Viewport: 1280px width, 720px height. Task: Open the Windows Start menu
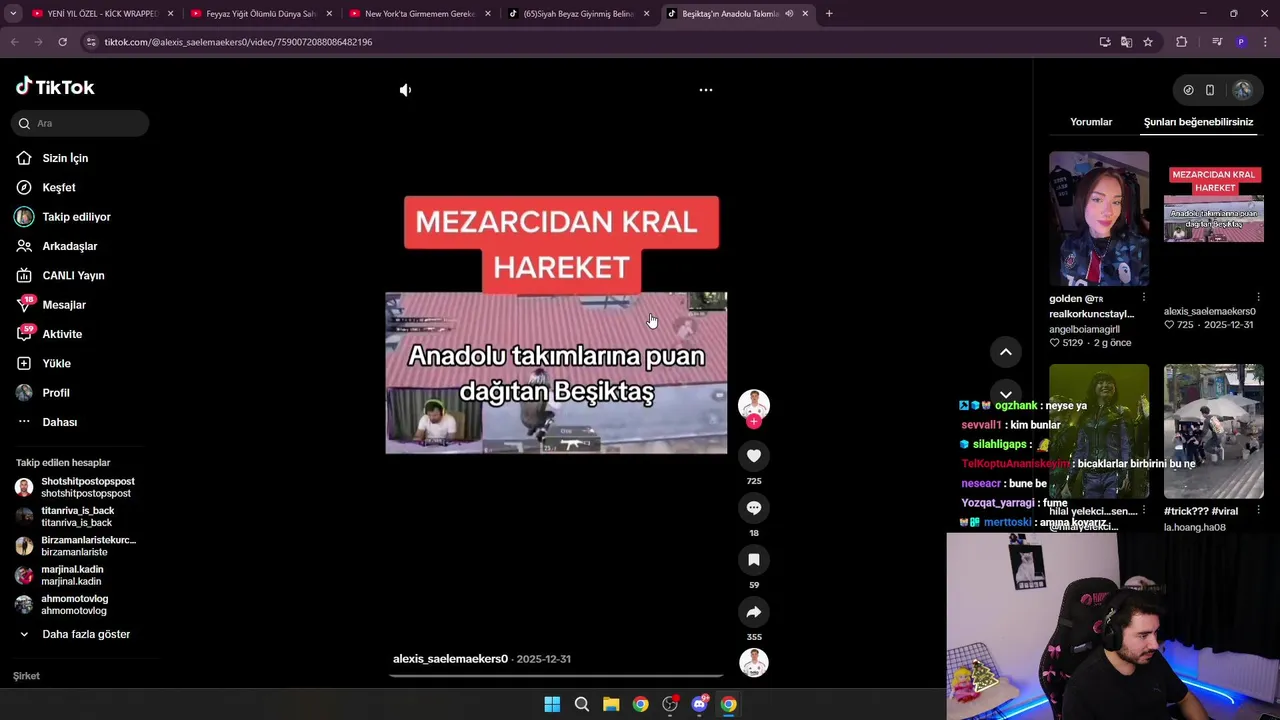click(x=552, y=705)
